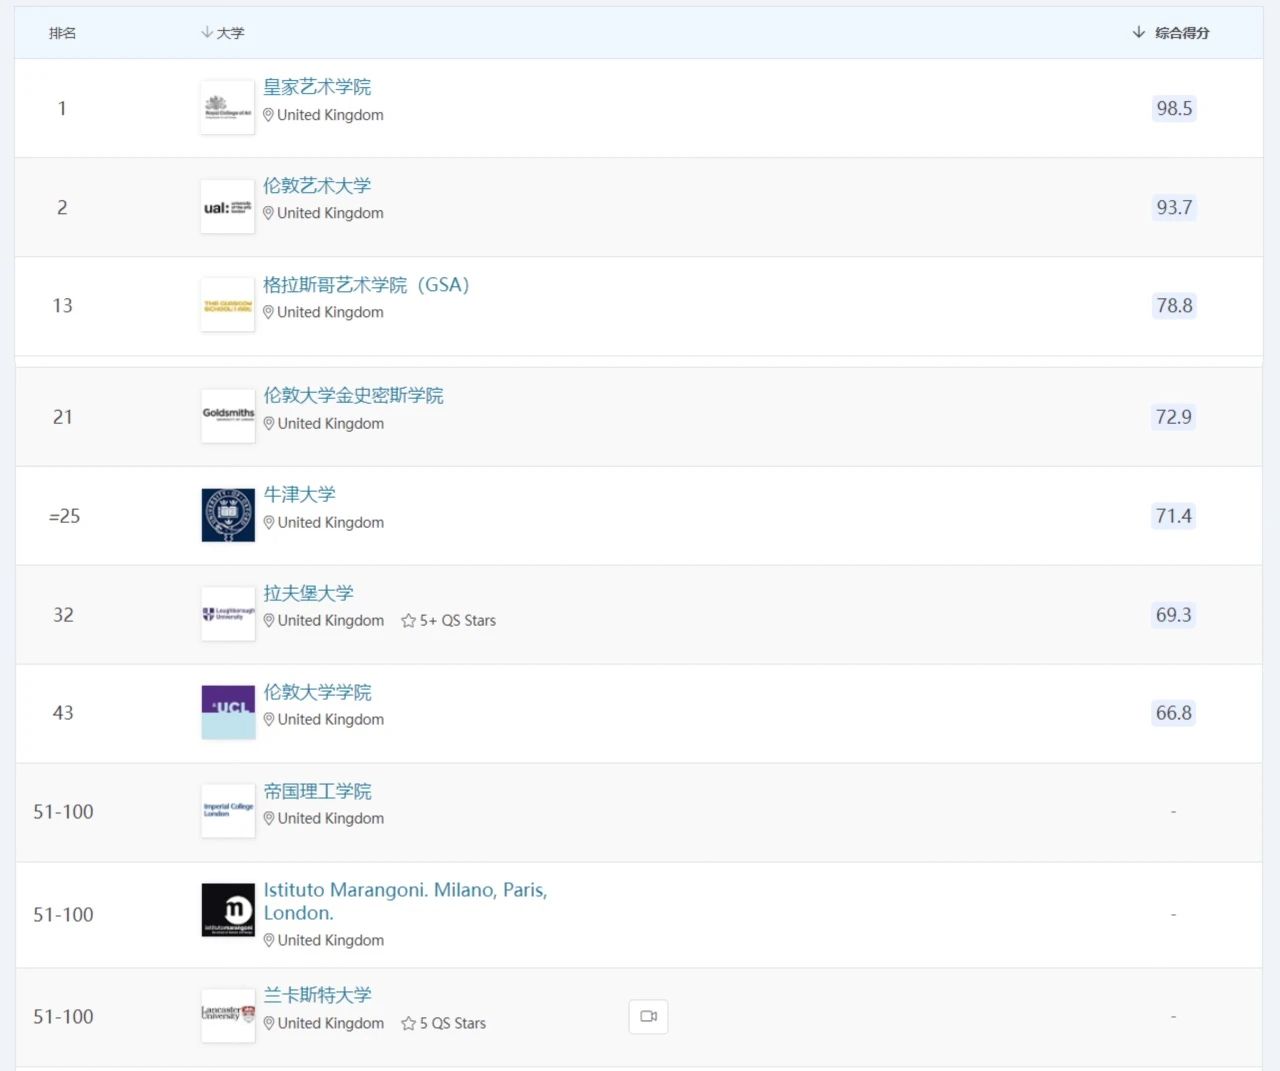Click rank number 21
This screenshot has height=1071, width=1280.
coord(62,416)
